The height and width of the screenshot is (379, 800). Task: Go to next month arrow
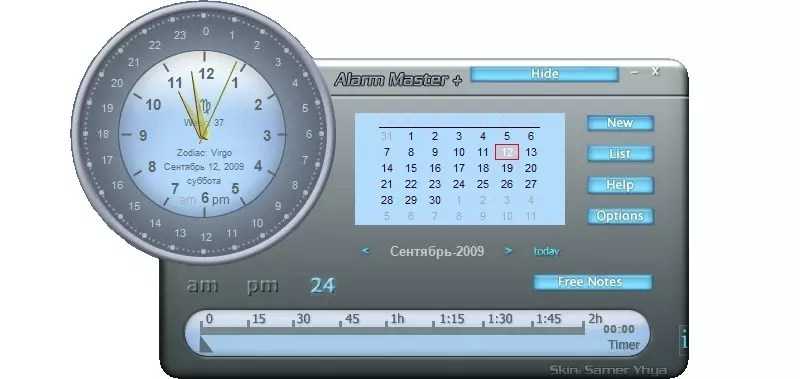click(508, 251)
